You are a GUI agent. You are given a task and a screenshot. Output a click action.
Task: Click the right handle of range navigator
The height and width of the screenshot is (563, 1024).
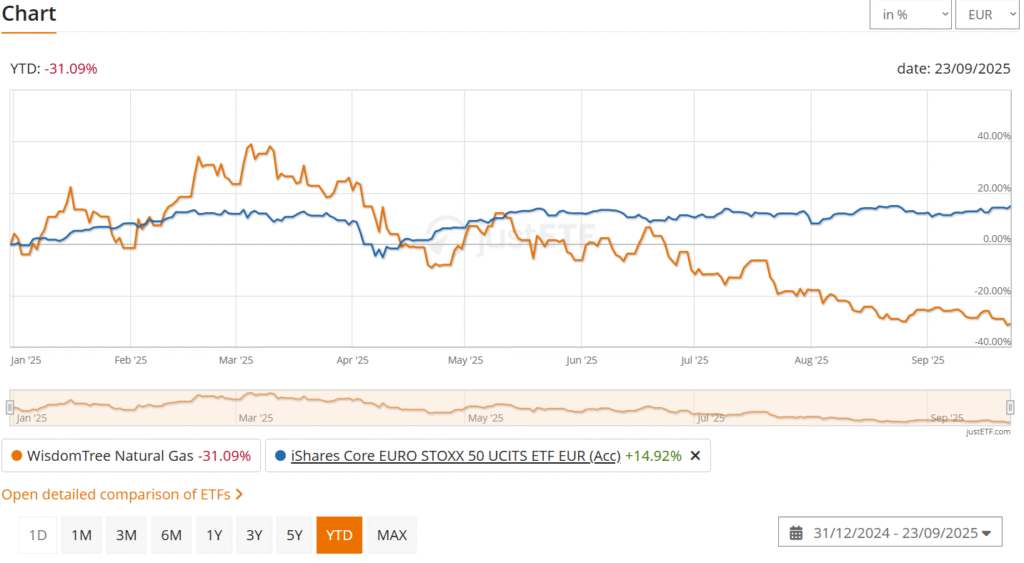1010,407
